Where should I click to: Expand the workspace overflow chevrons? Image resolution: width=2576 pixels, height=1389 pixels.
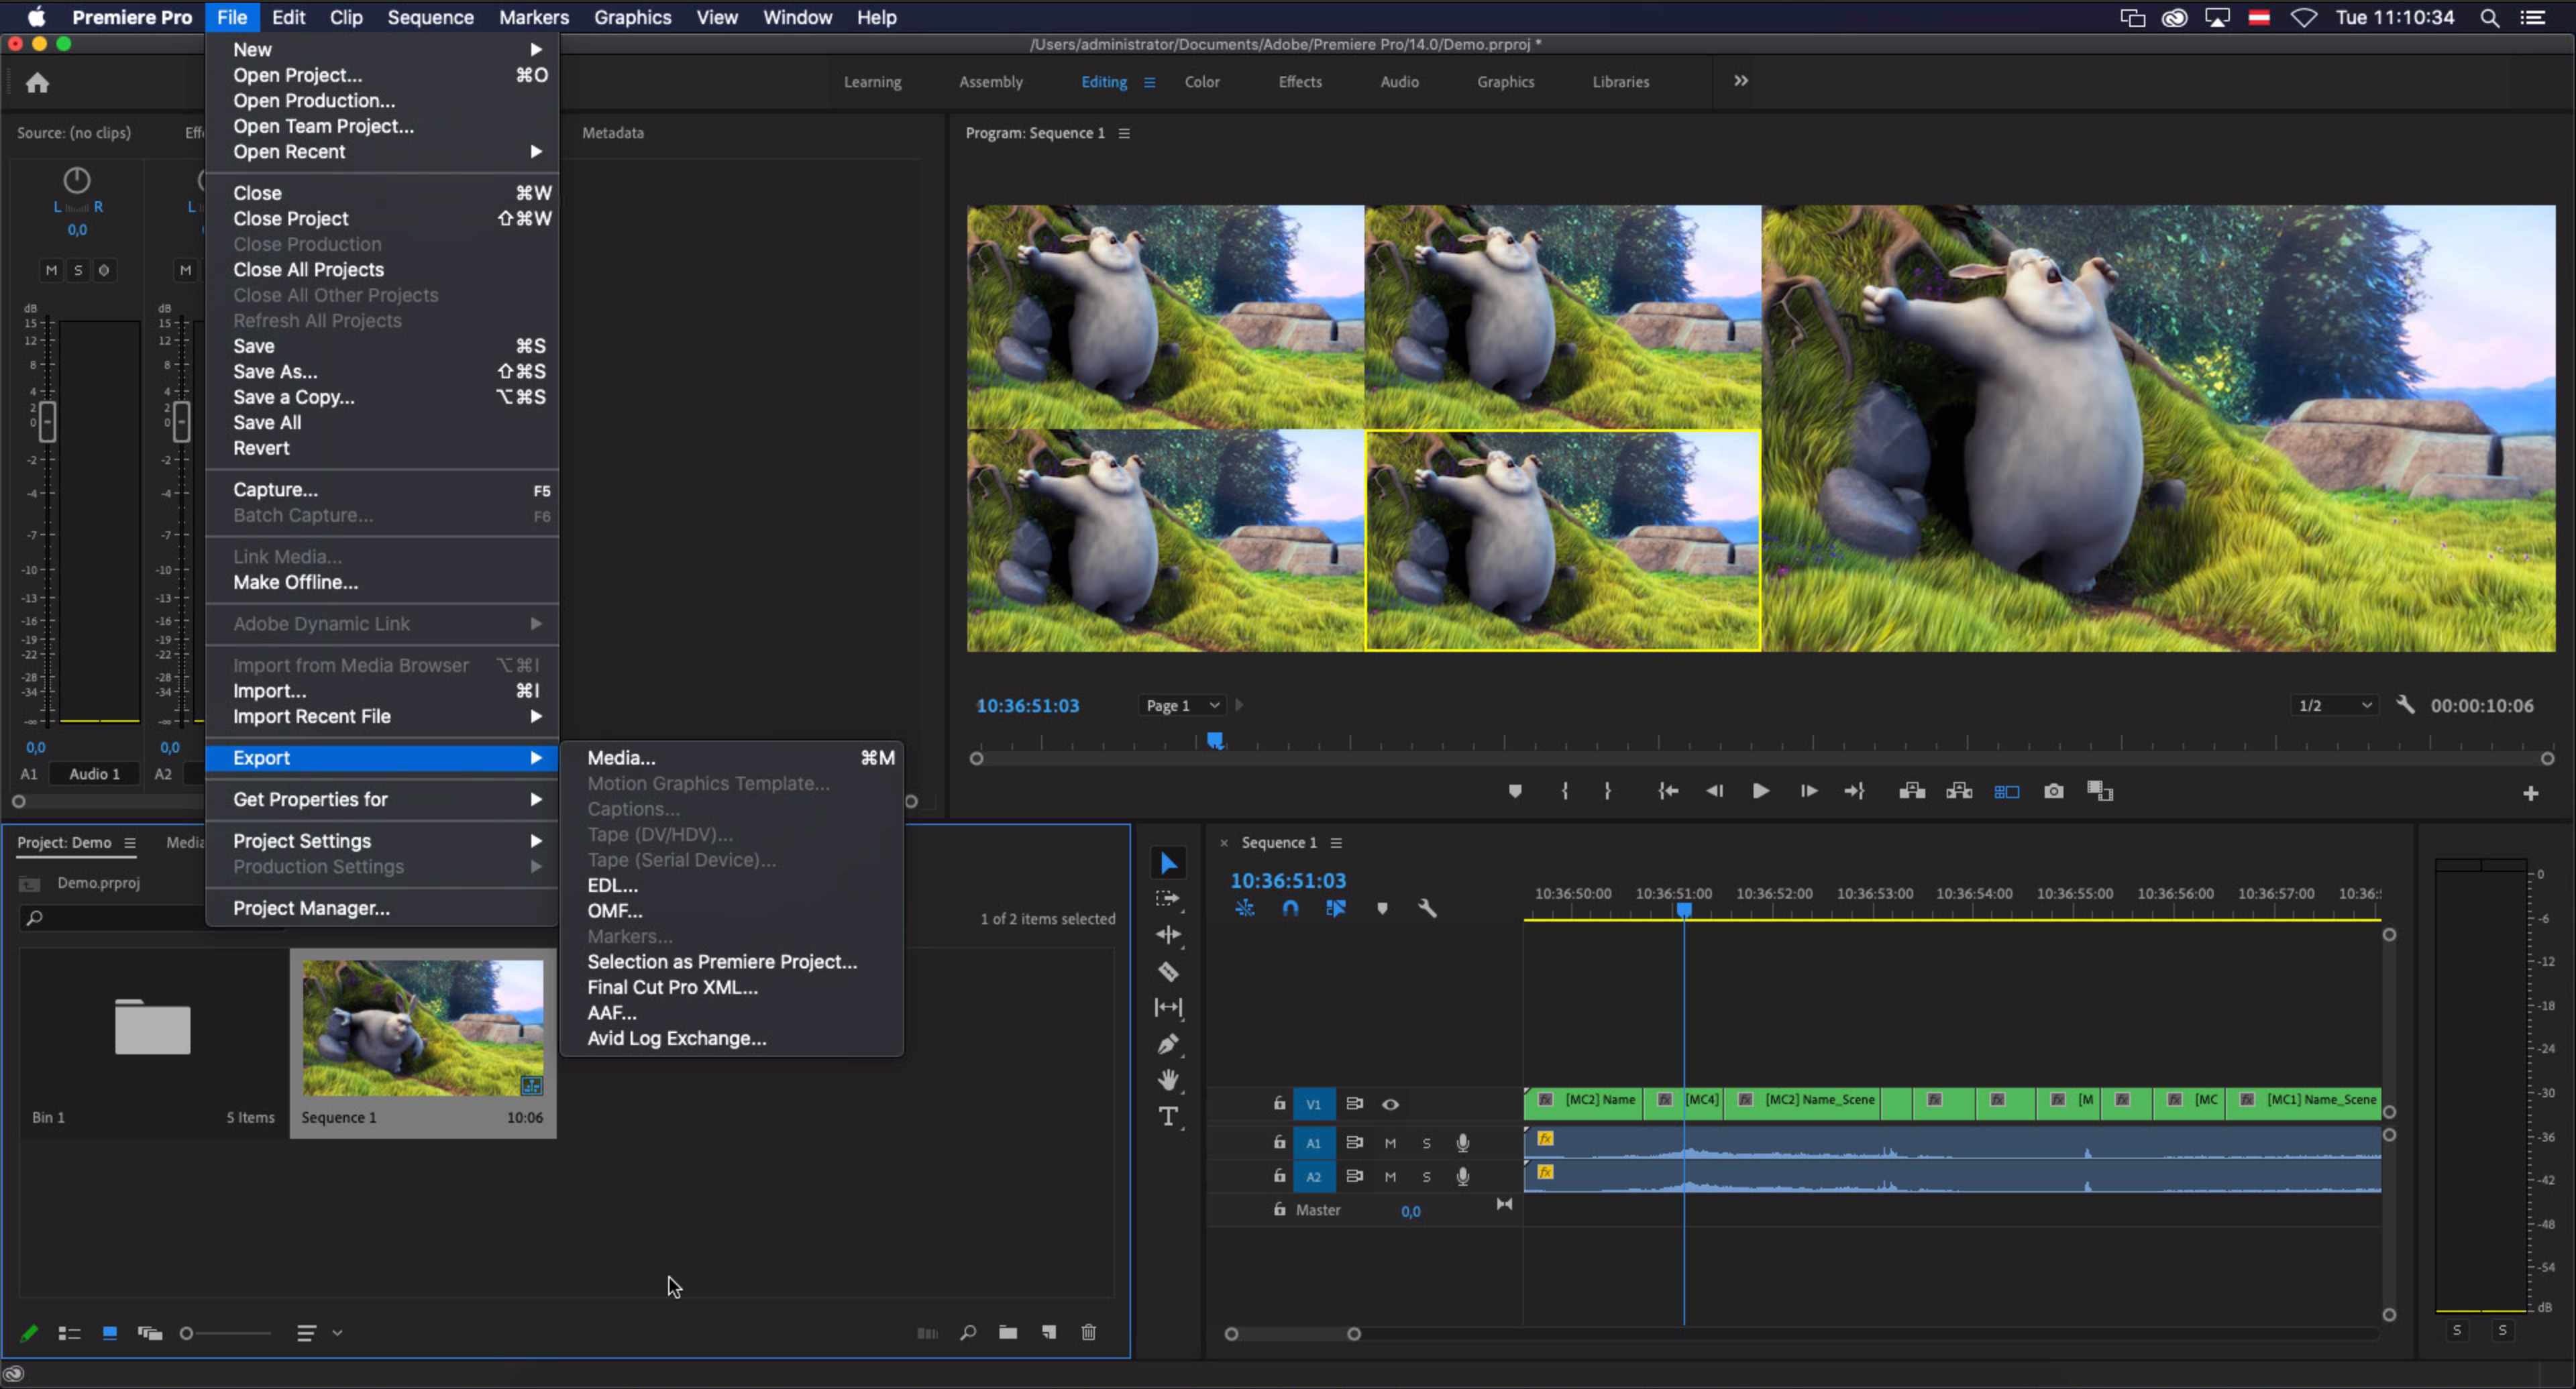(x=1740, y=81)
